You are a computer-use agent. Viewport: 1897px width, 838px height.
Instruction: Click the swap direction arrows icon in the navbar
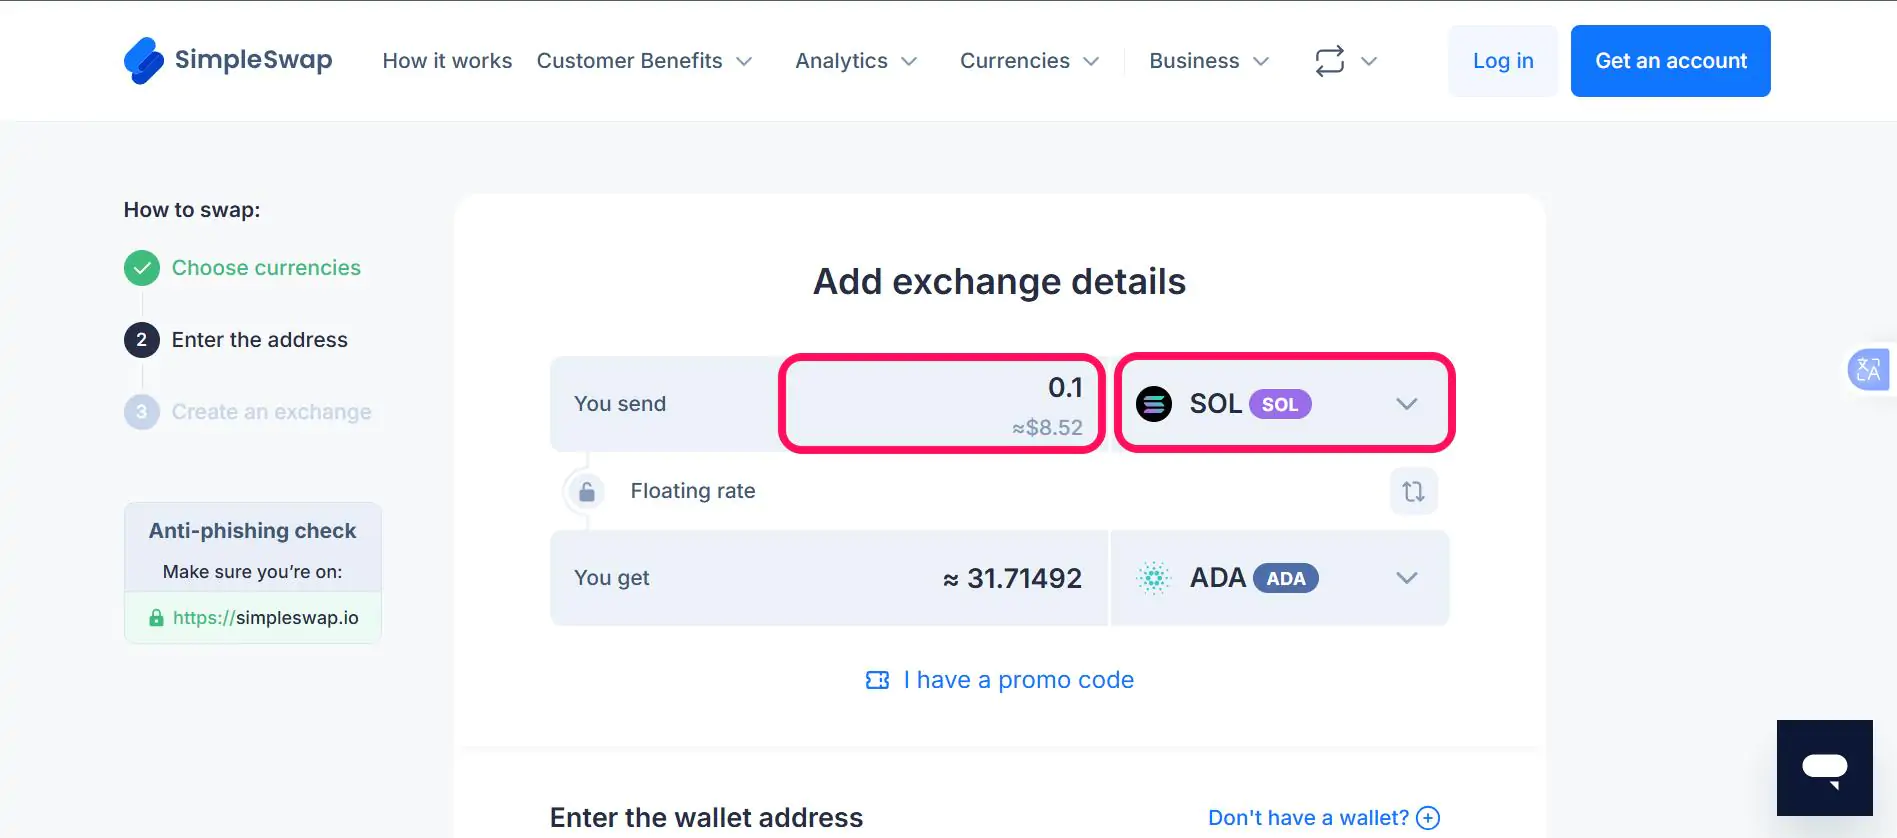click(x=1329, y=61)
